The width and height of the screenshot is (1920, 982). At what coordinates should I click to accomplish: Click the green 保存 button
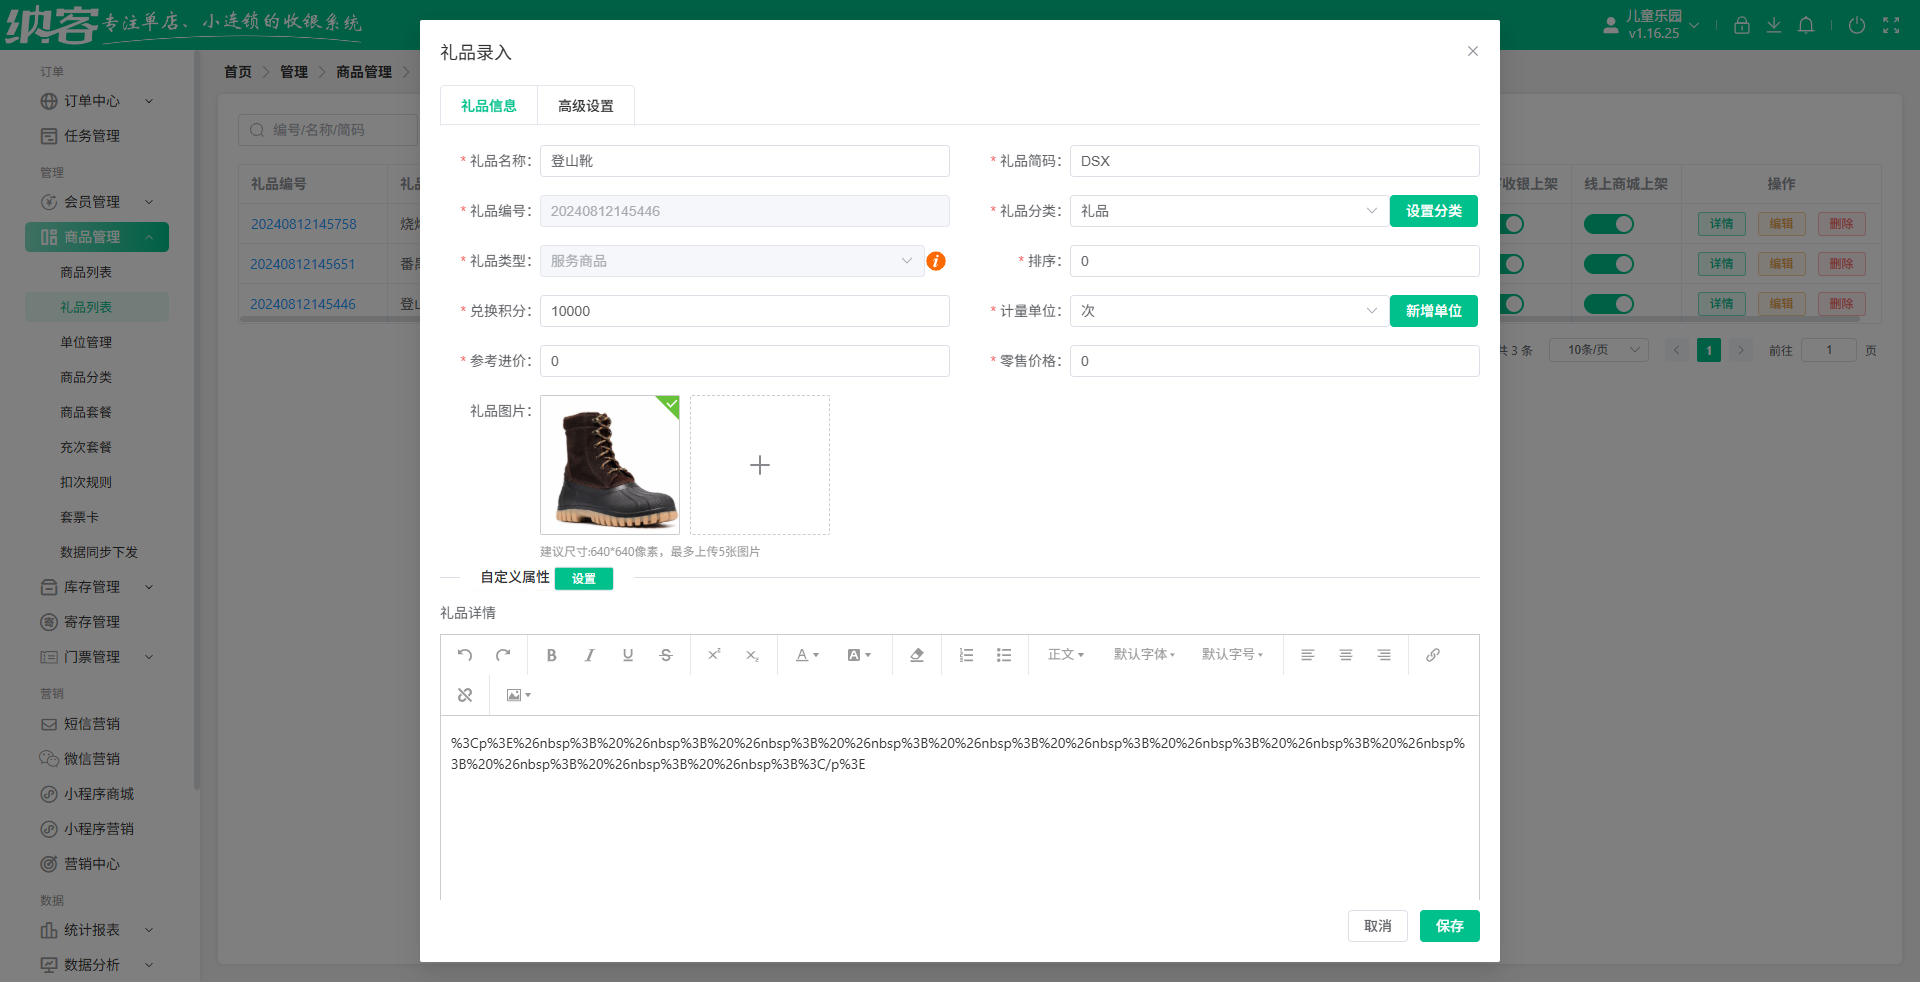(1449, 926)
